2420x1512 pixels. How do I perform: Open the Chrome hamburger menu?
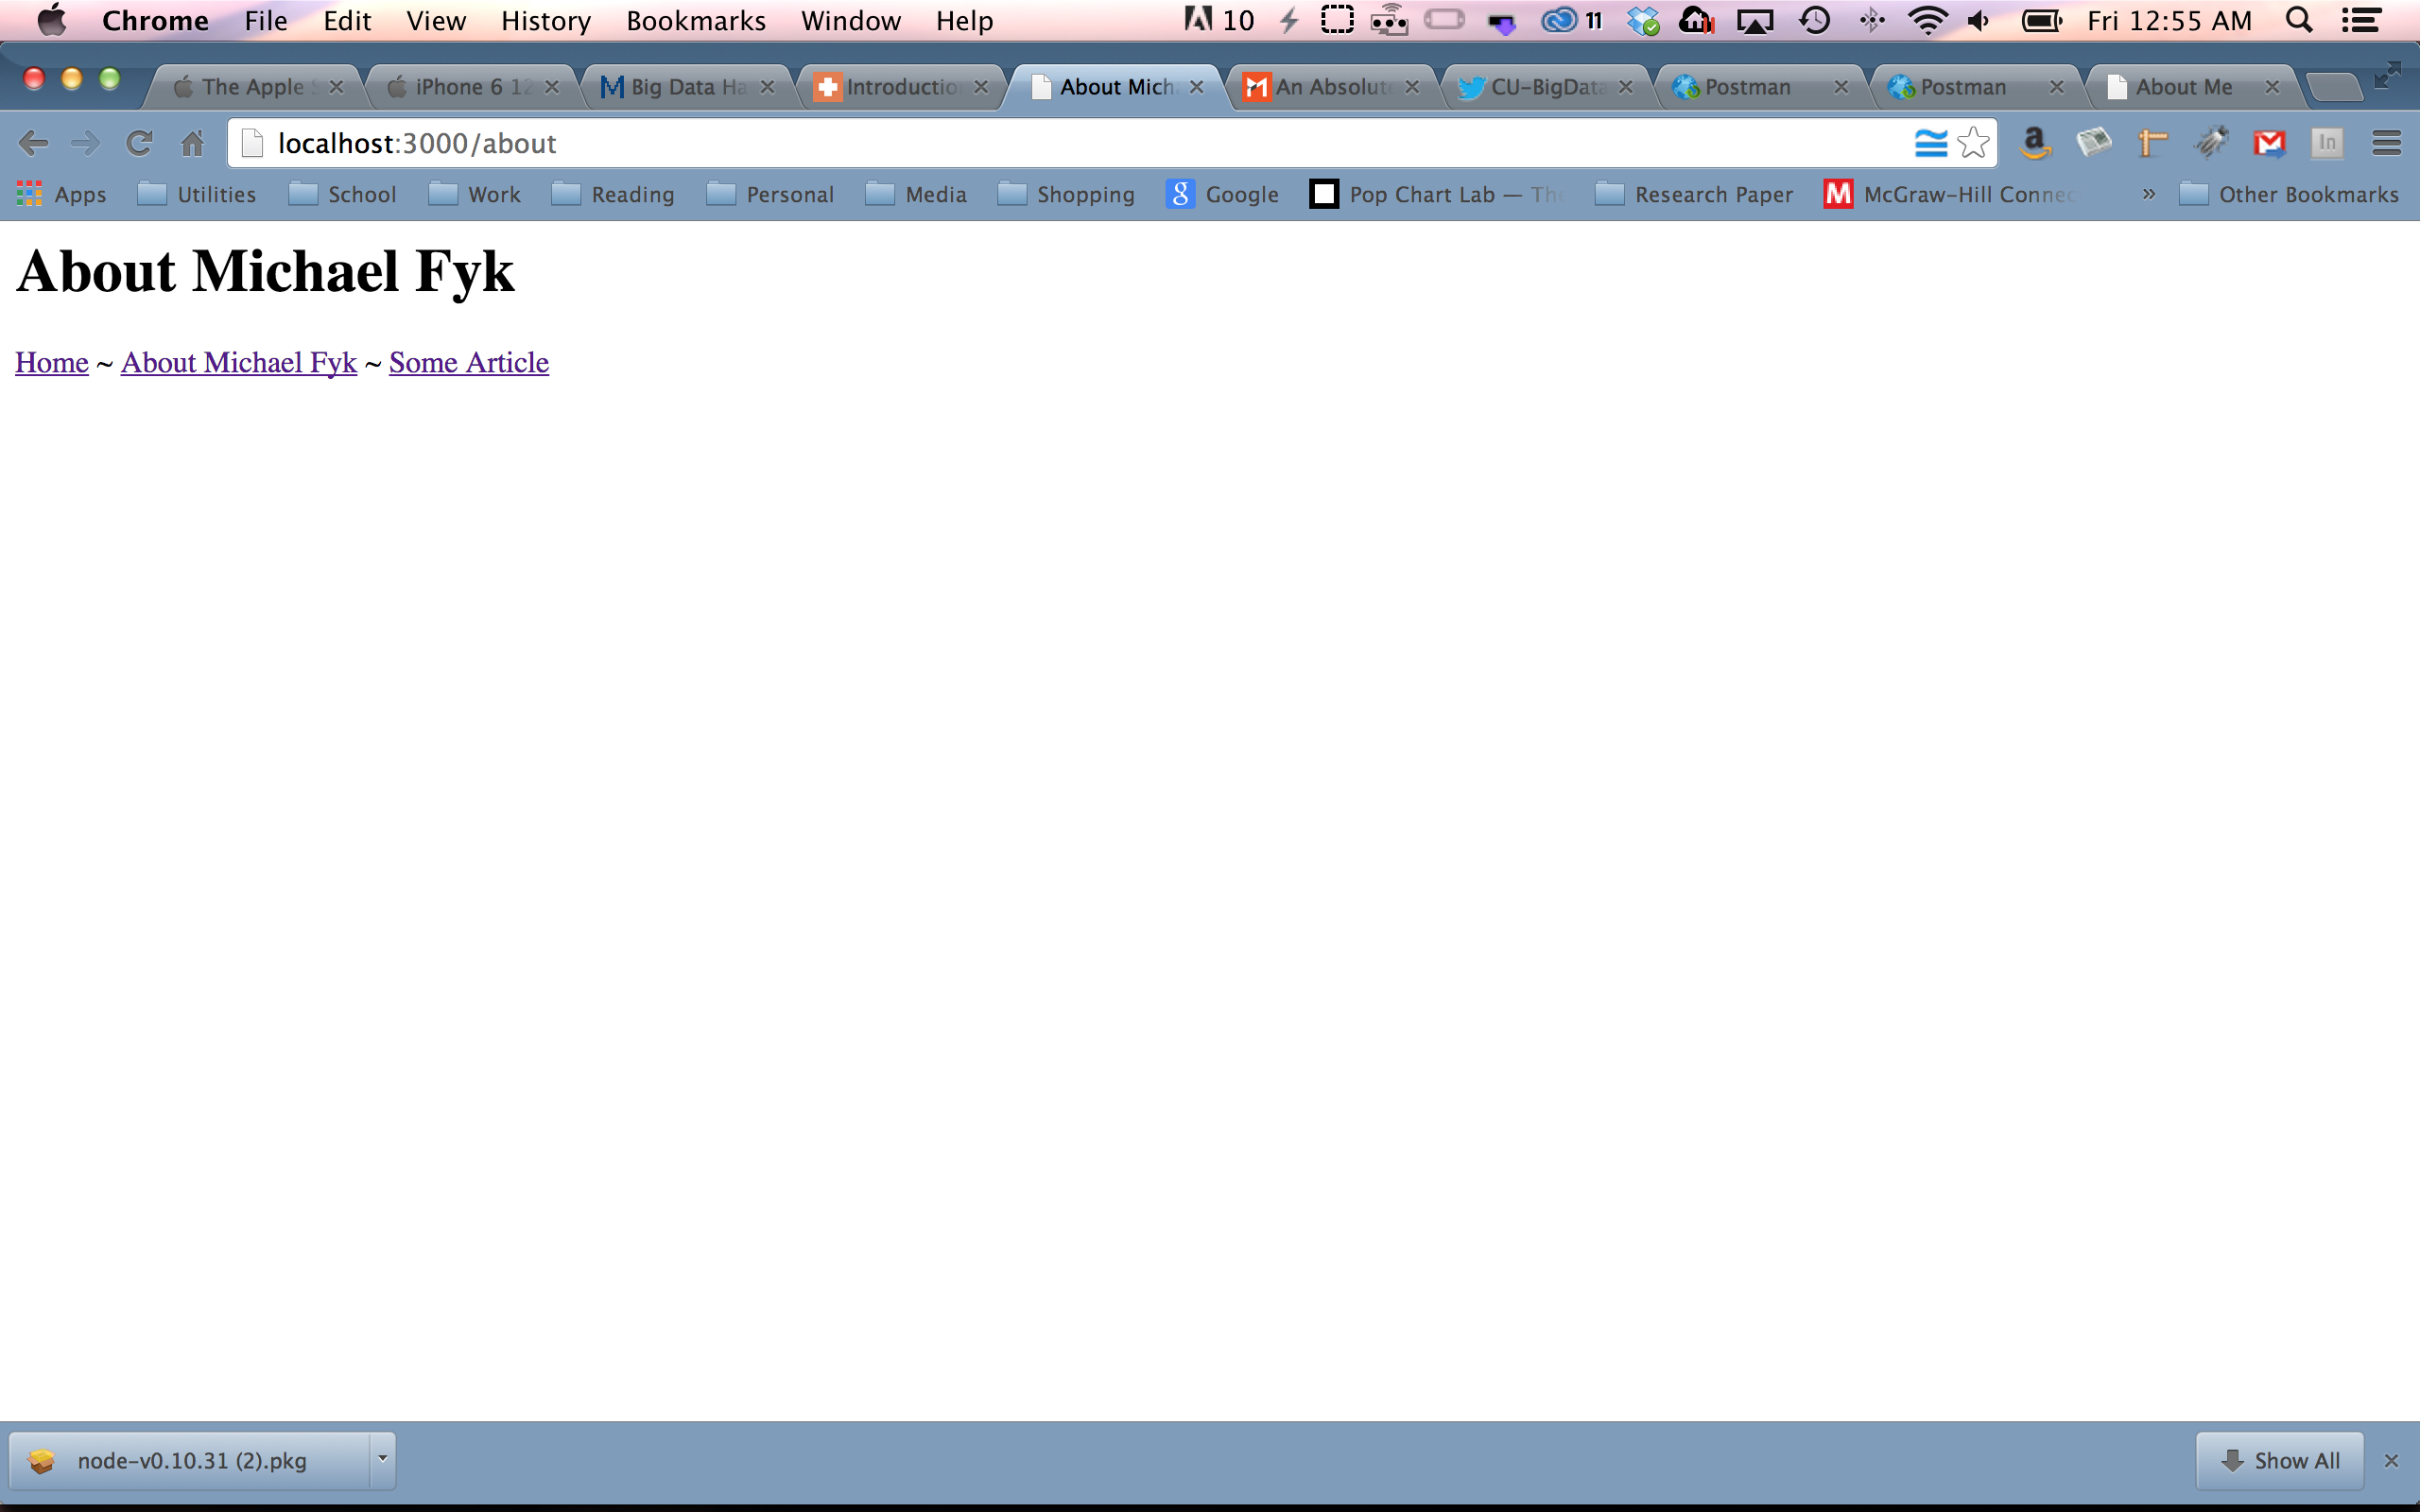2386,144
